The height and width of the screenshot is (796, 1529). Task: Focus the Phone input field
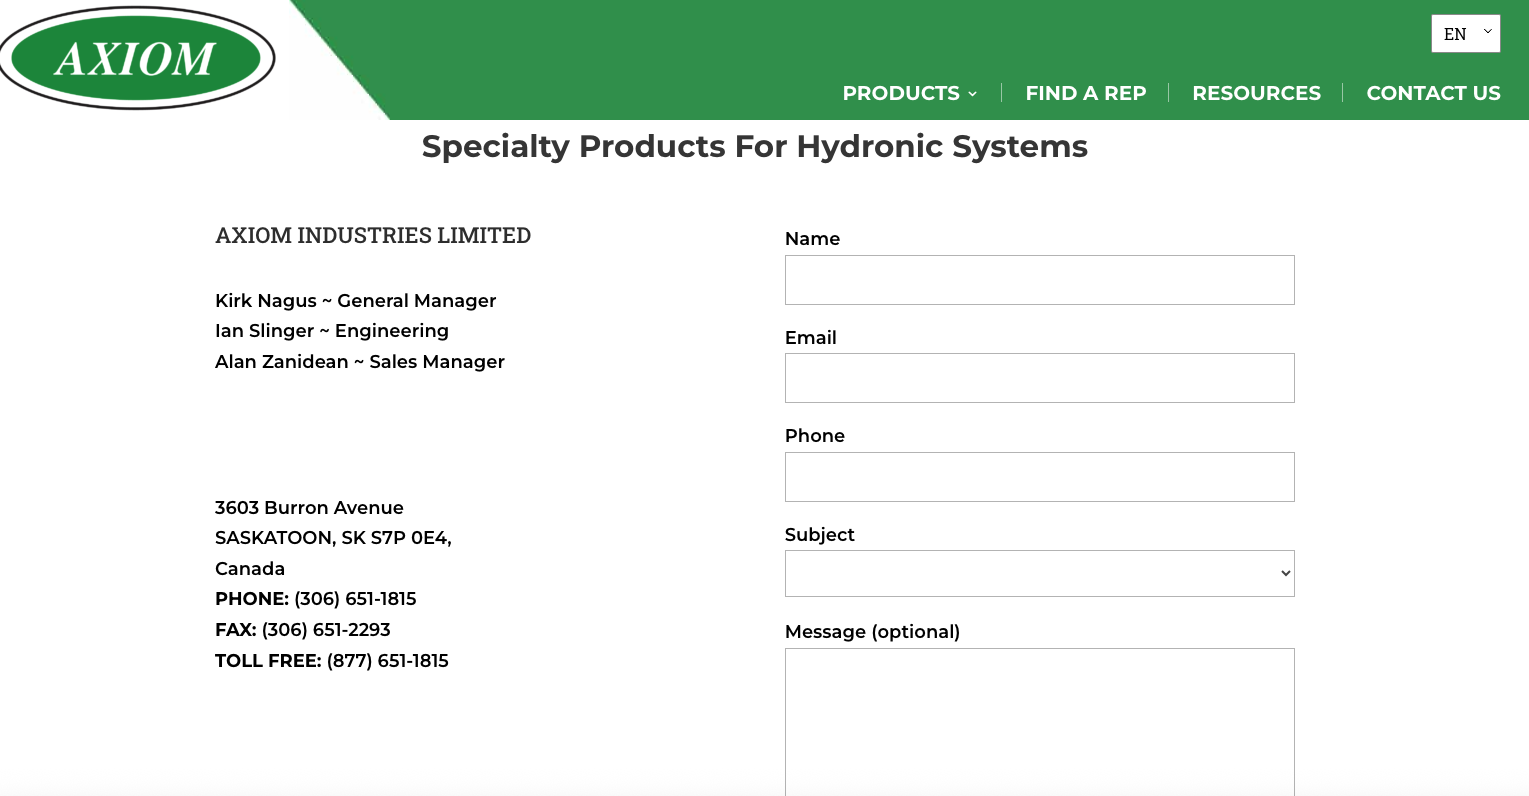[1040, 477]
